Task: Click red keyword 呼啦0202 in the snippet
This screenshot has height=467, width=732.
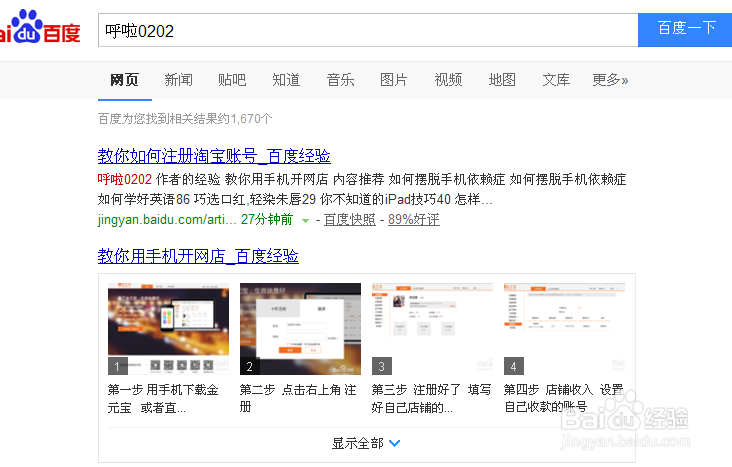Action: (125, 179)
